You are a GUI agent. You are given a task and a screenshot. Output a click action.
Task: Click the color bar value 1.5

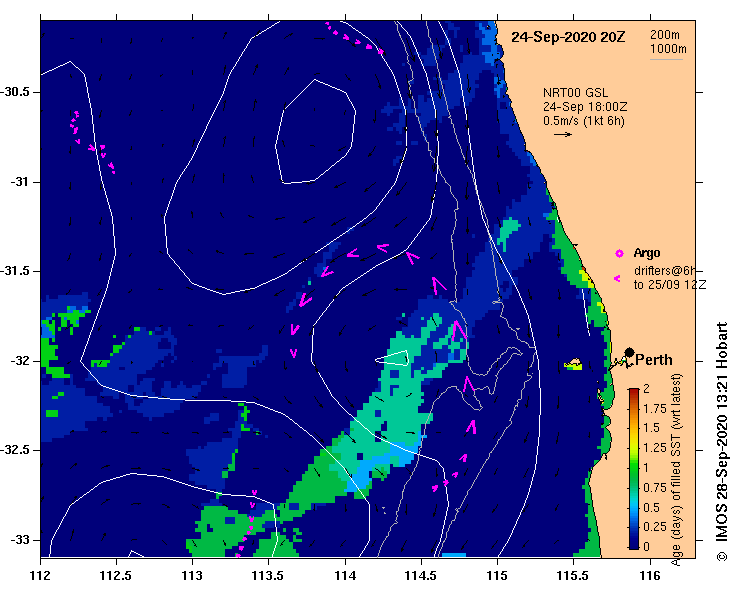coord(651,428)
